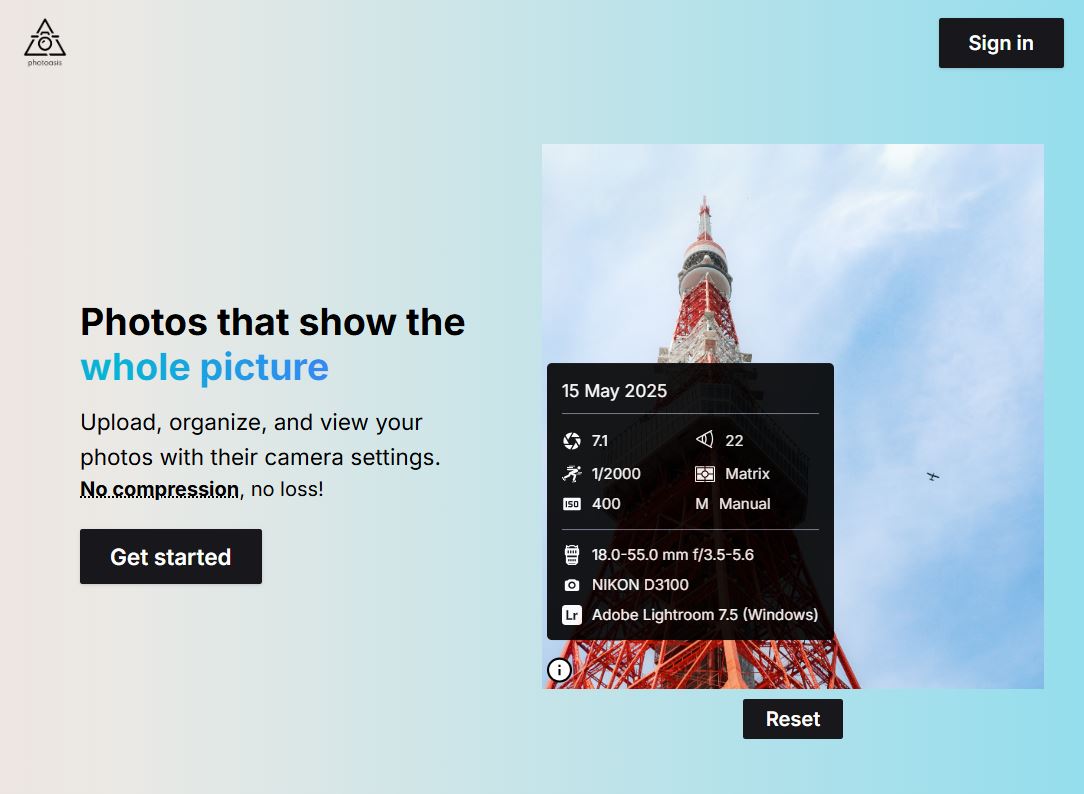Click the underlined No compression text
This screenshot has height=794, width=1084.
159,489
